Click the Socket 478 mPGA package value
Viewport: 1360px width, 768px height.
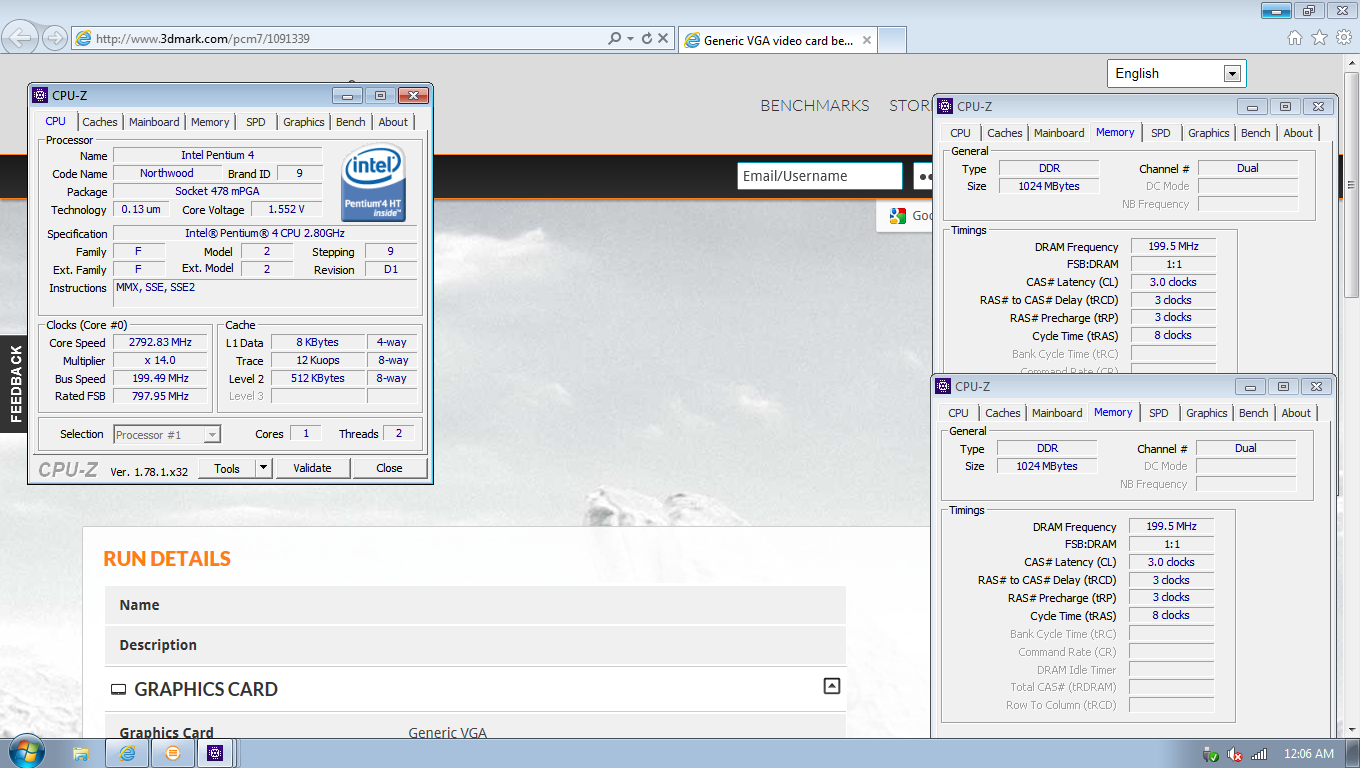click(x=218, y=191)
